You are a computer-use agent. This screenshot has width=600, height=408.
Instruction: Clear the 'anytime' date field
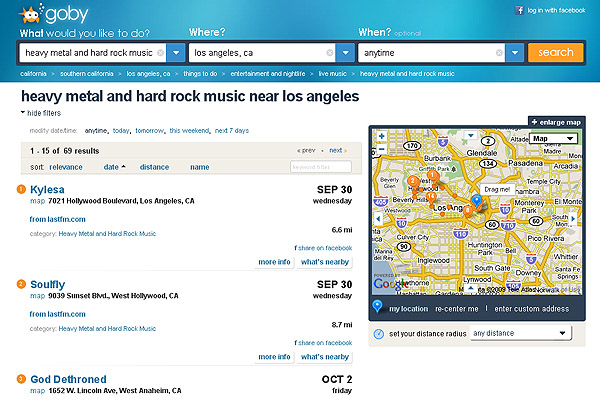(x=499, y=53)
